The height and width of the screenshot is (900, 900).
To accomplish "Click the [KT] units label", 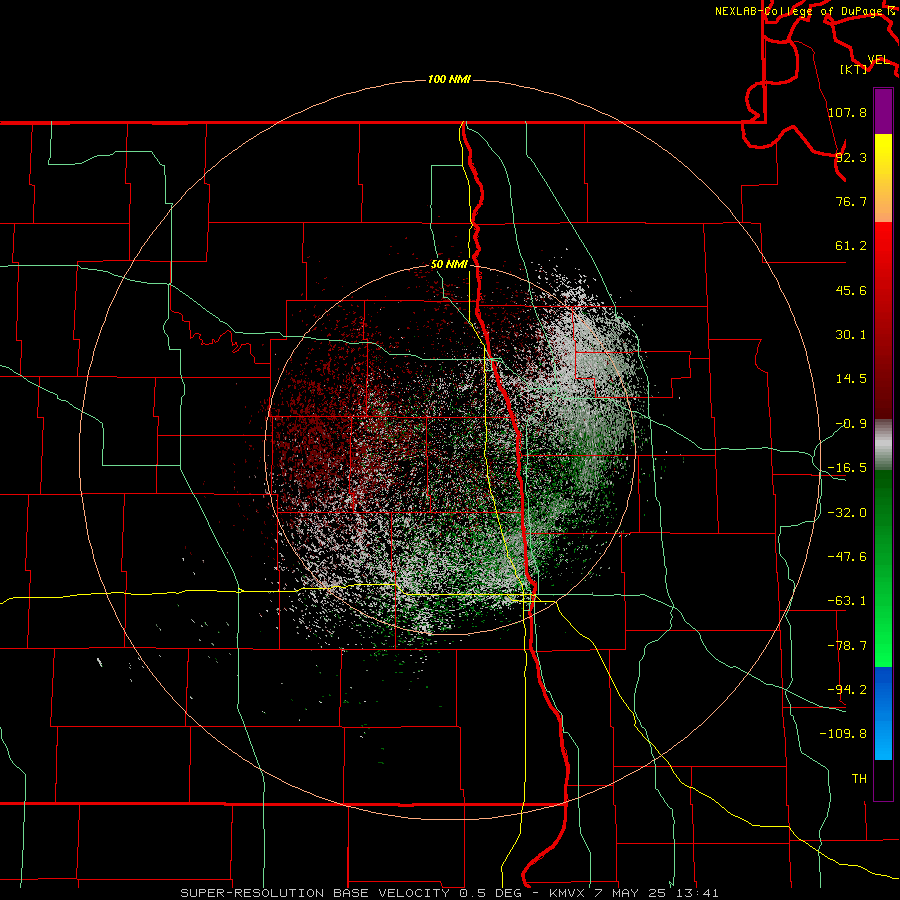I will [x=853, y=69].
